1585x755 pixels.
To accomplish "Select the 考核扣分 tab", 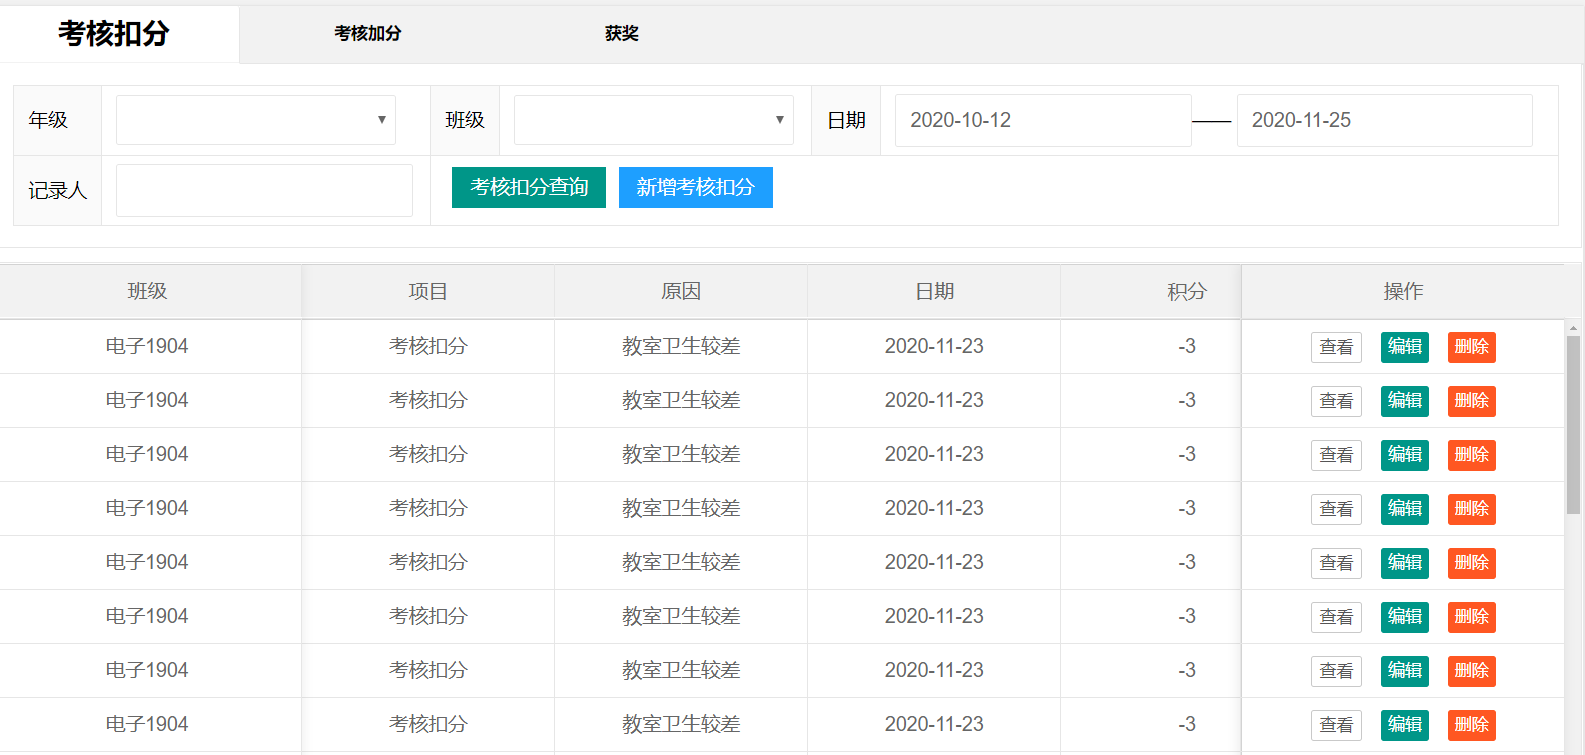I will pos(114,33).
